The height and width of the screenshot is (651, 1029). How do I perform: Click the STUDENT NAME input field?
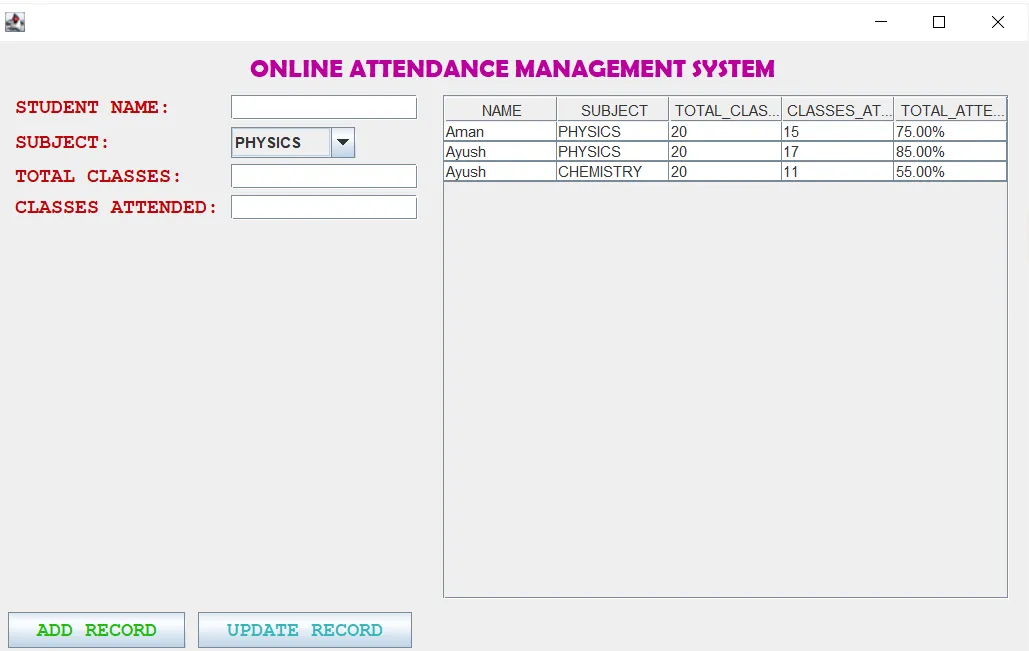pos(323,107)
